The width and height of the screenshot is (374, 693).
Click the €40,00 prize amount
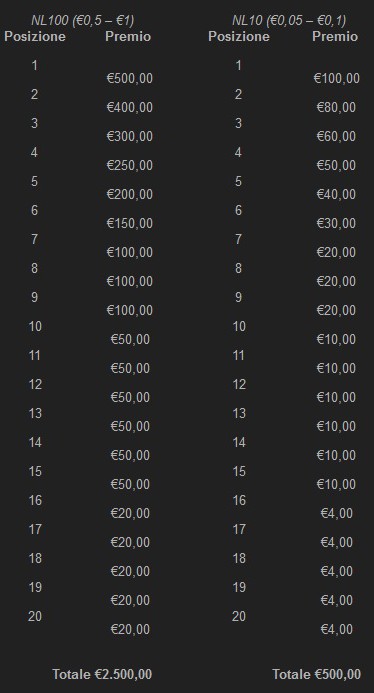coord(336,194)
